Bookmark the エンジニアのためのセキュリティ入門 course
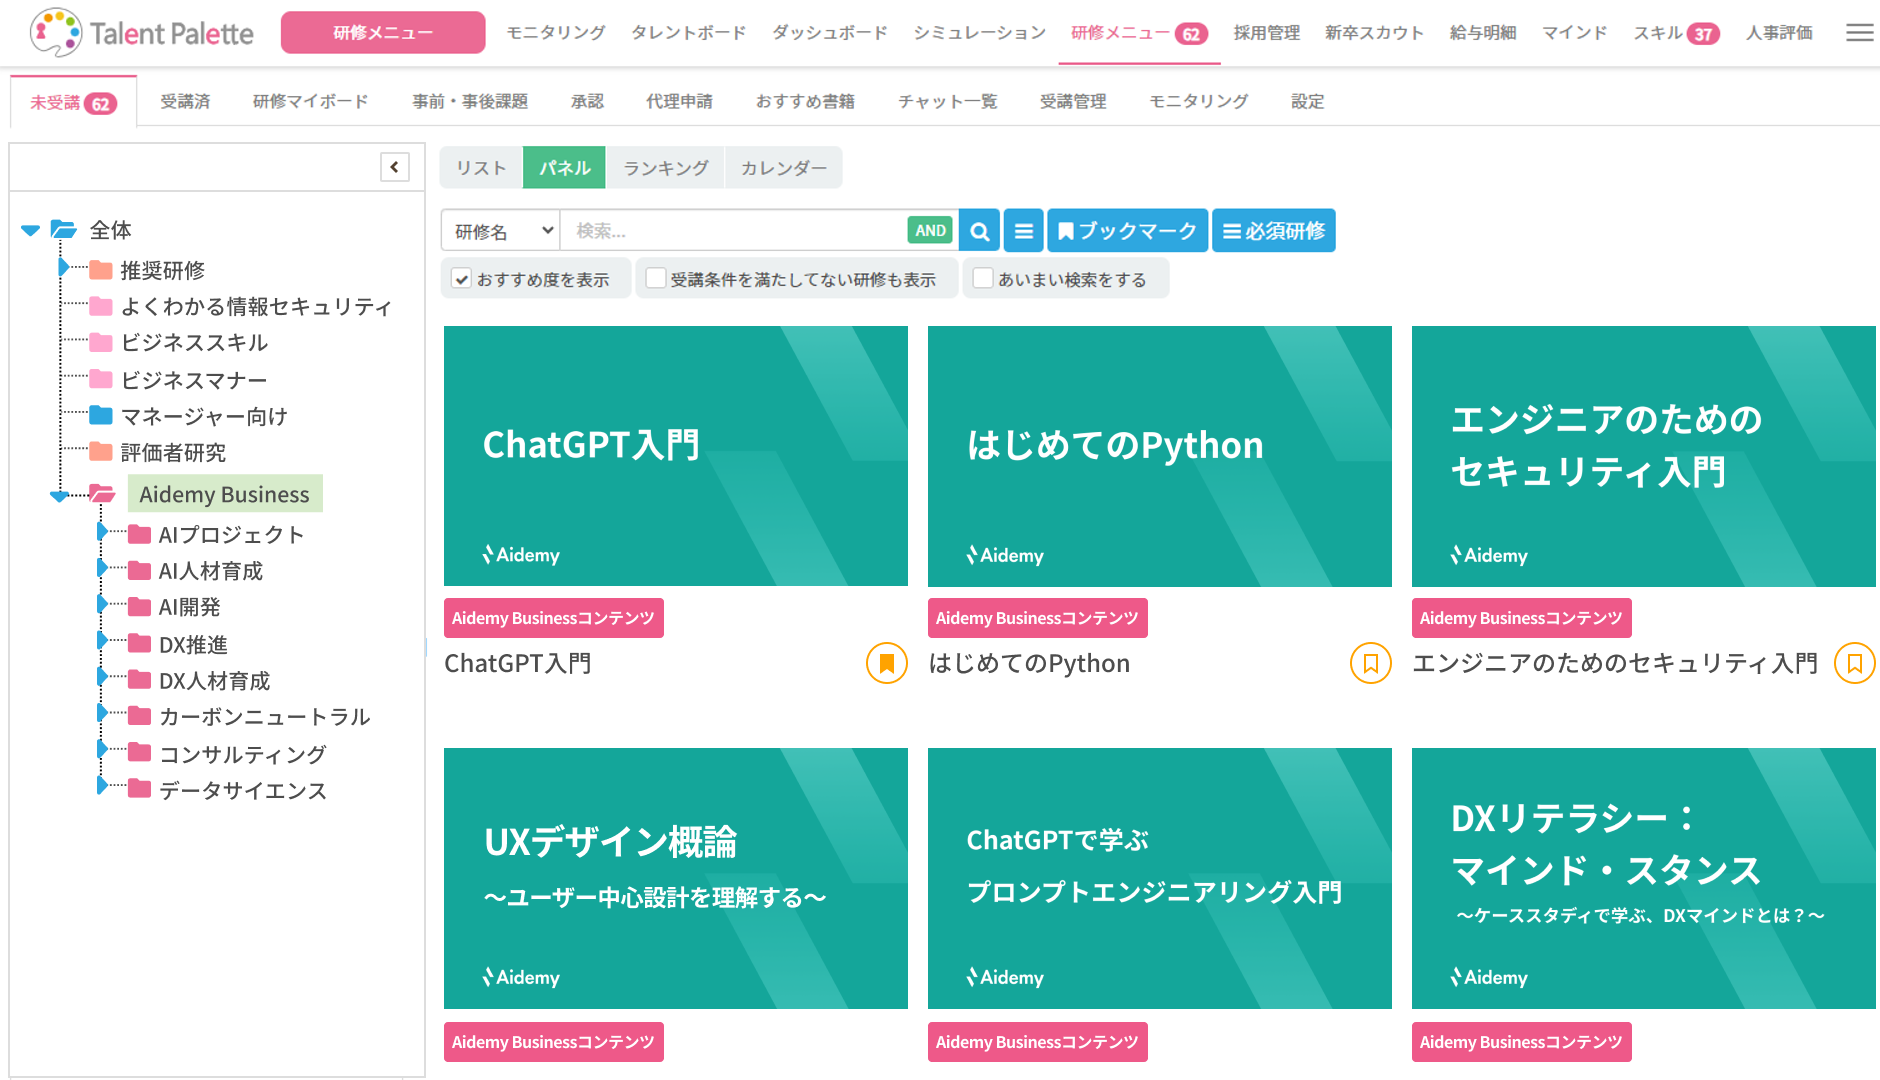This screenshot has height=1080, width=1880. click(1855, 663)
